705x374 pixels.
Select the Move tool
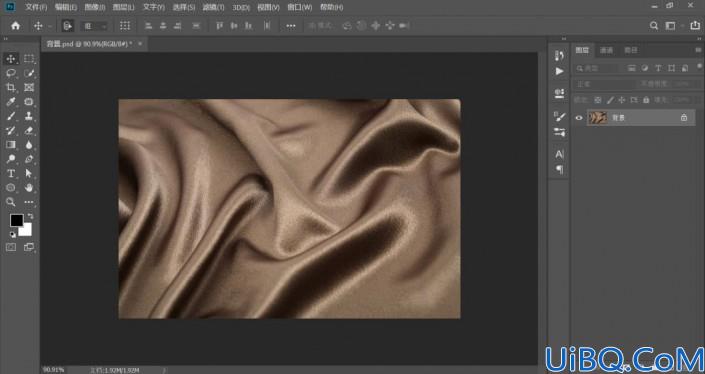tap(11, 58)
